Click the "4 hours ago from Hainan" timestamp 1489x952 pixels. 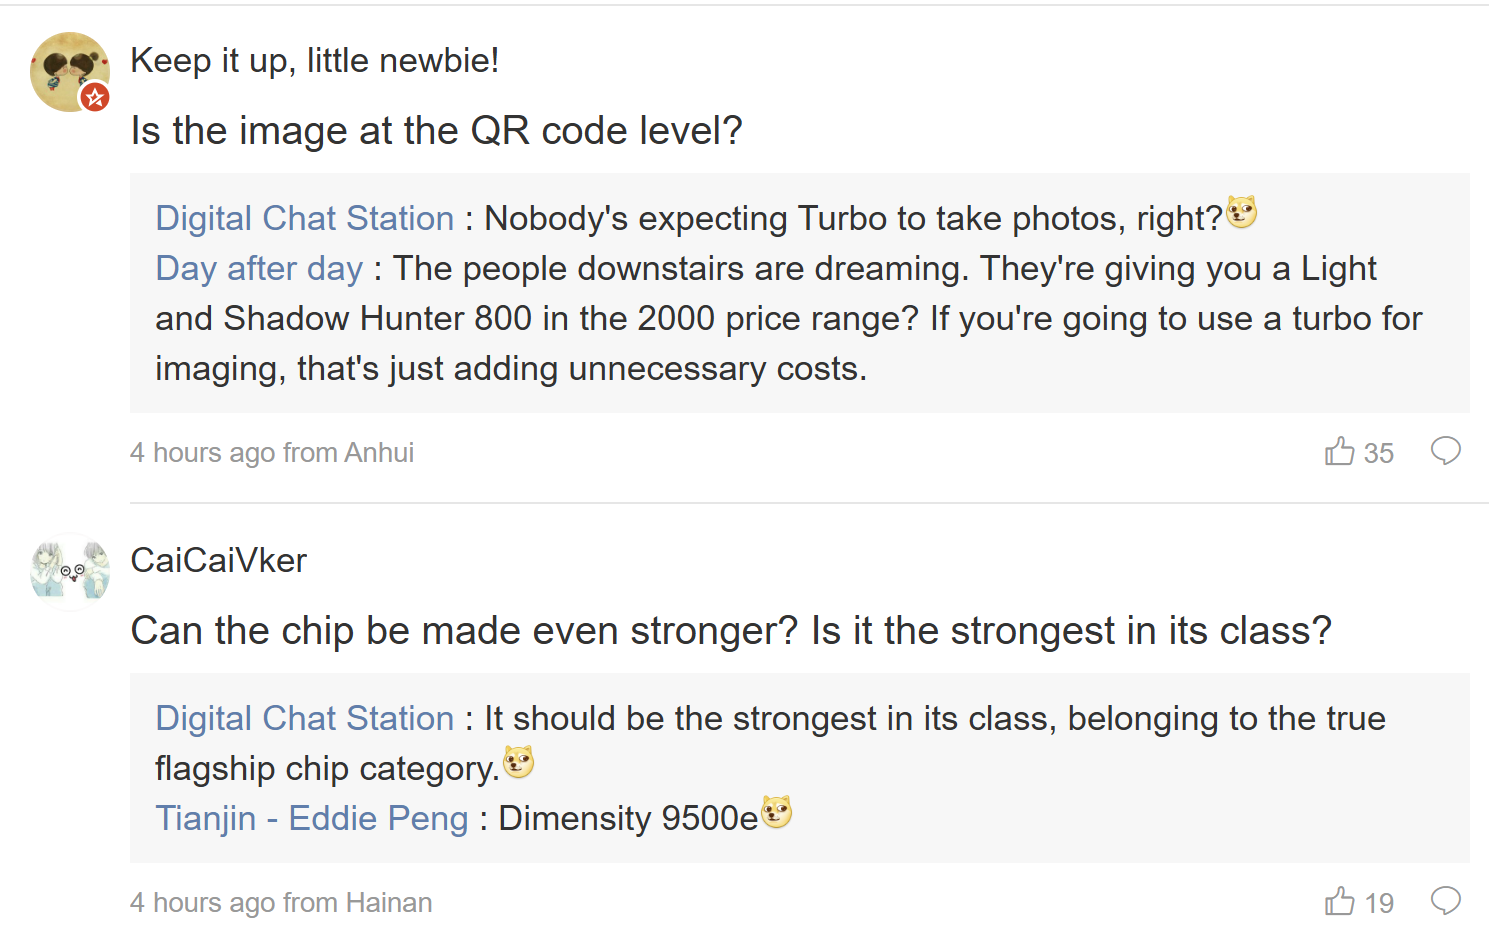[x=281, y=903]
